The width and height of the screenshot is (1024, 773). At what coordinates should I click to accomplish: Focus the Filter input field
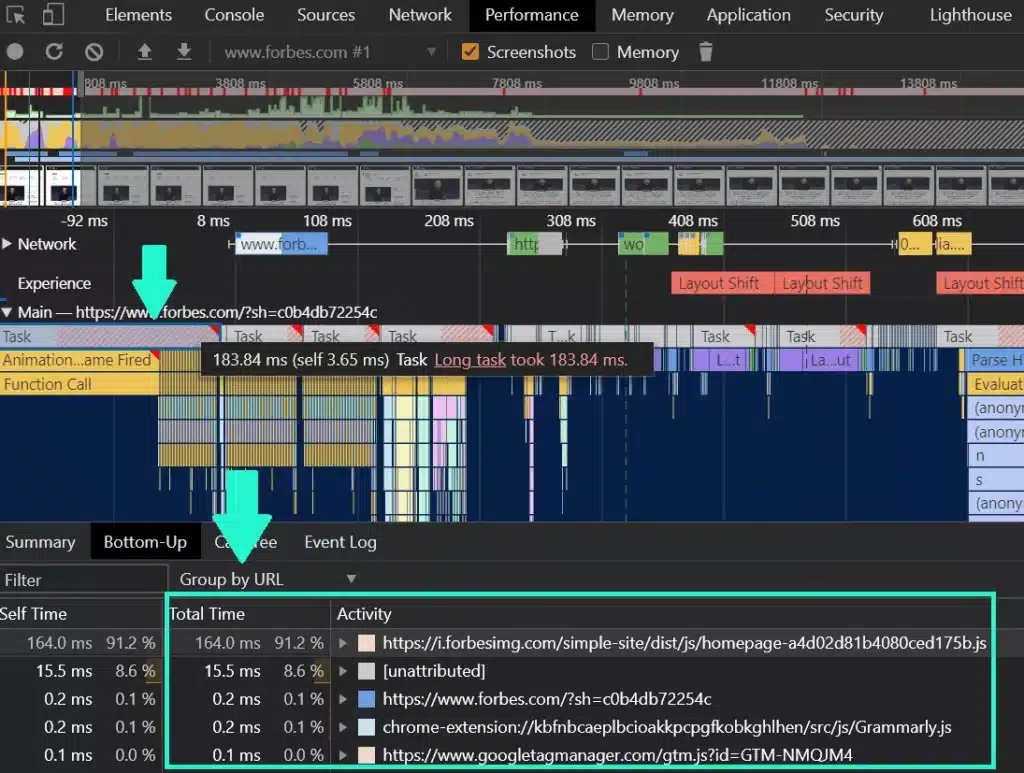(83, 580)
